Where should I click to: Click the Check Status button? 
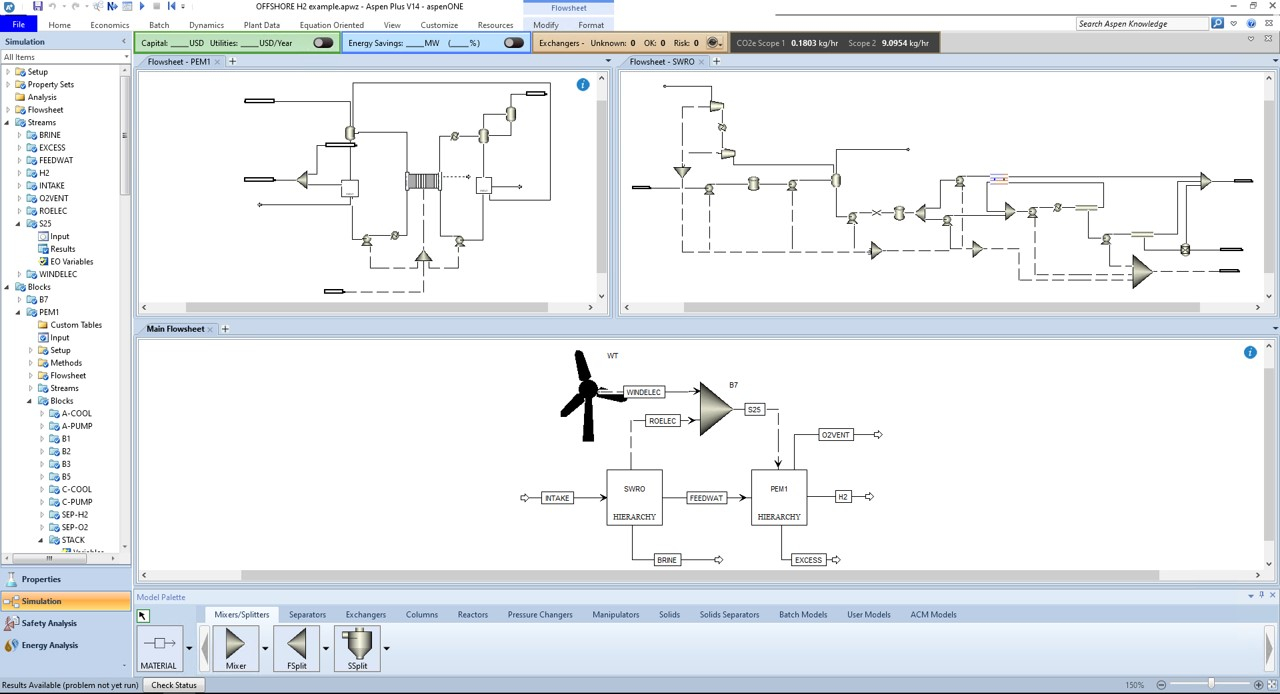coord(174,685)
